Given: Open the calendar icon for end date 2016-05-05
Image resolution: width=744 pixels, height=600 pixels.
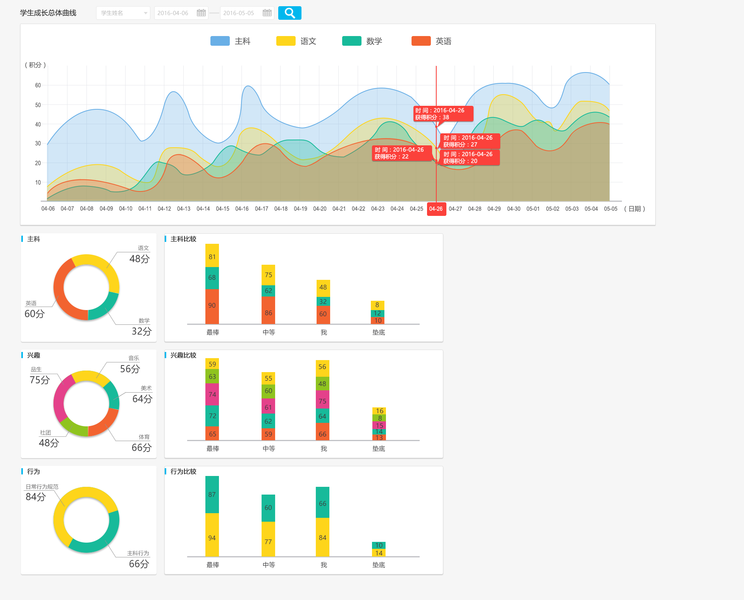Looking at the screenshot, I should click(x=267, y=13).
